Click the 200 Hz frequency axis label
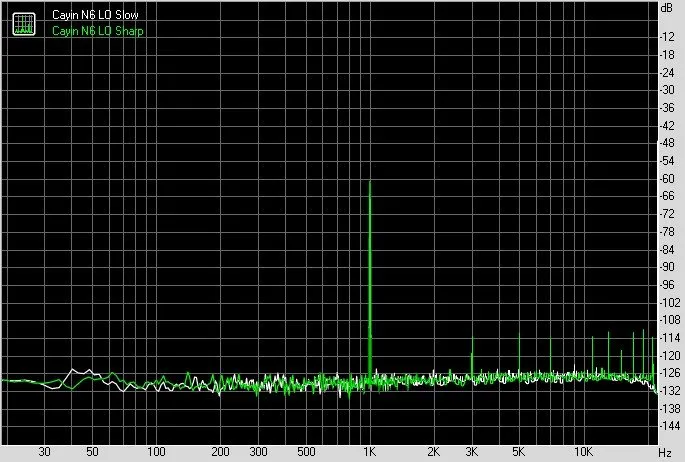 tap(220, 452)
